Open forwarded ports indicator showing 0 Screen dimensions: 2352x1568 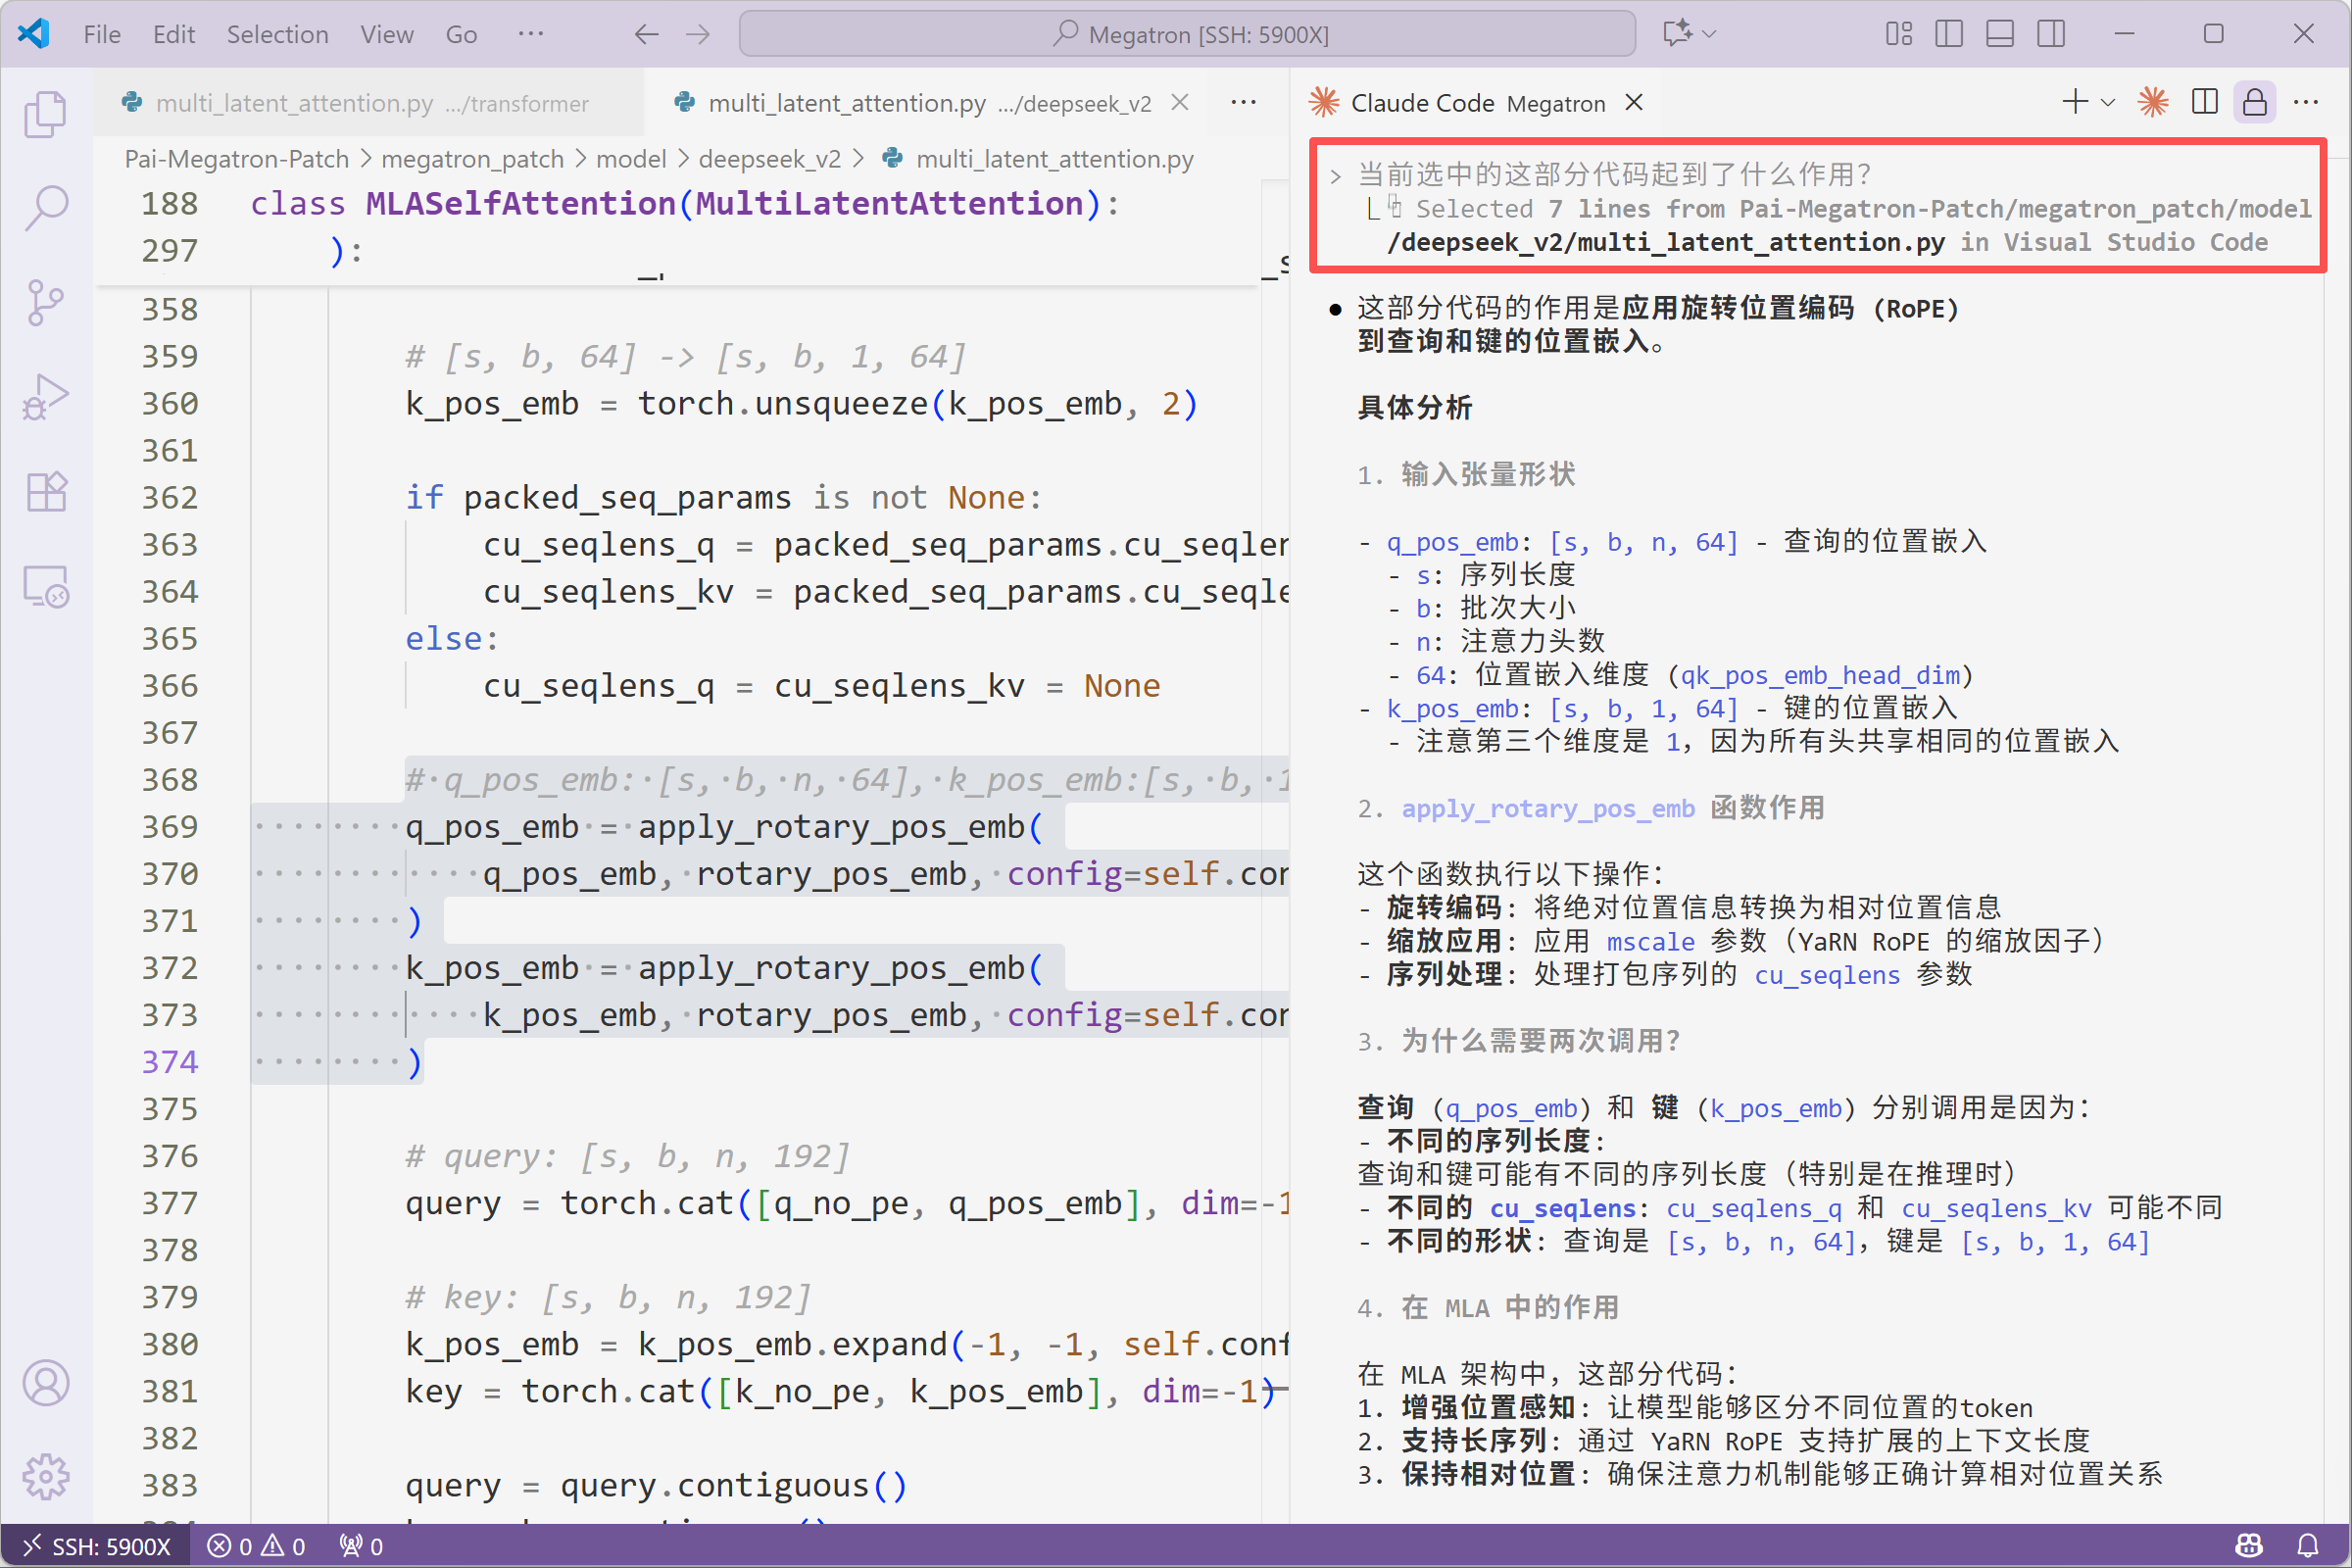pyautogui.click(x=361, y=1546)
